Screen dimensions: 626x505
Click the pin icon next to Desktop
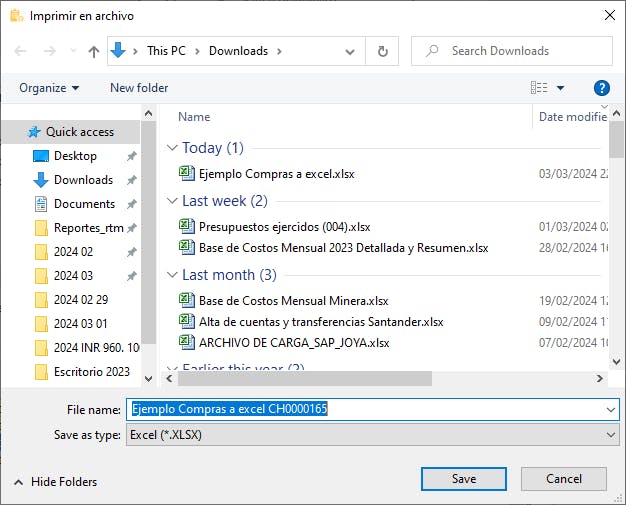pos(132,156)
